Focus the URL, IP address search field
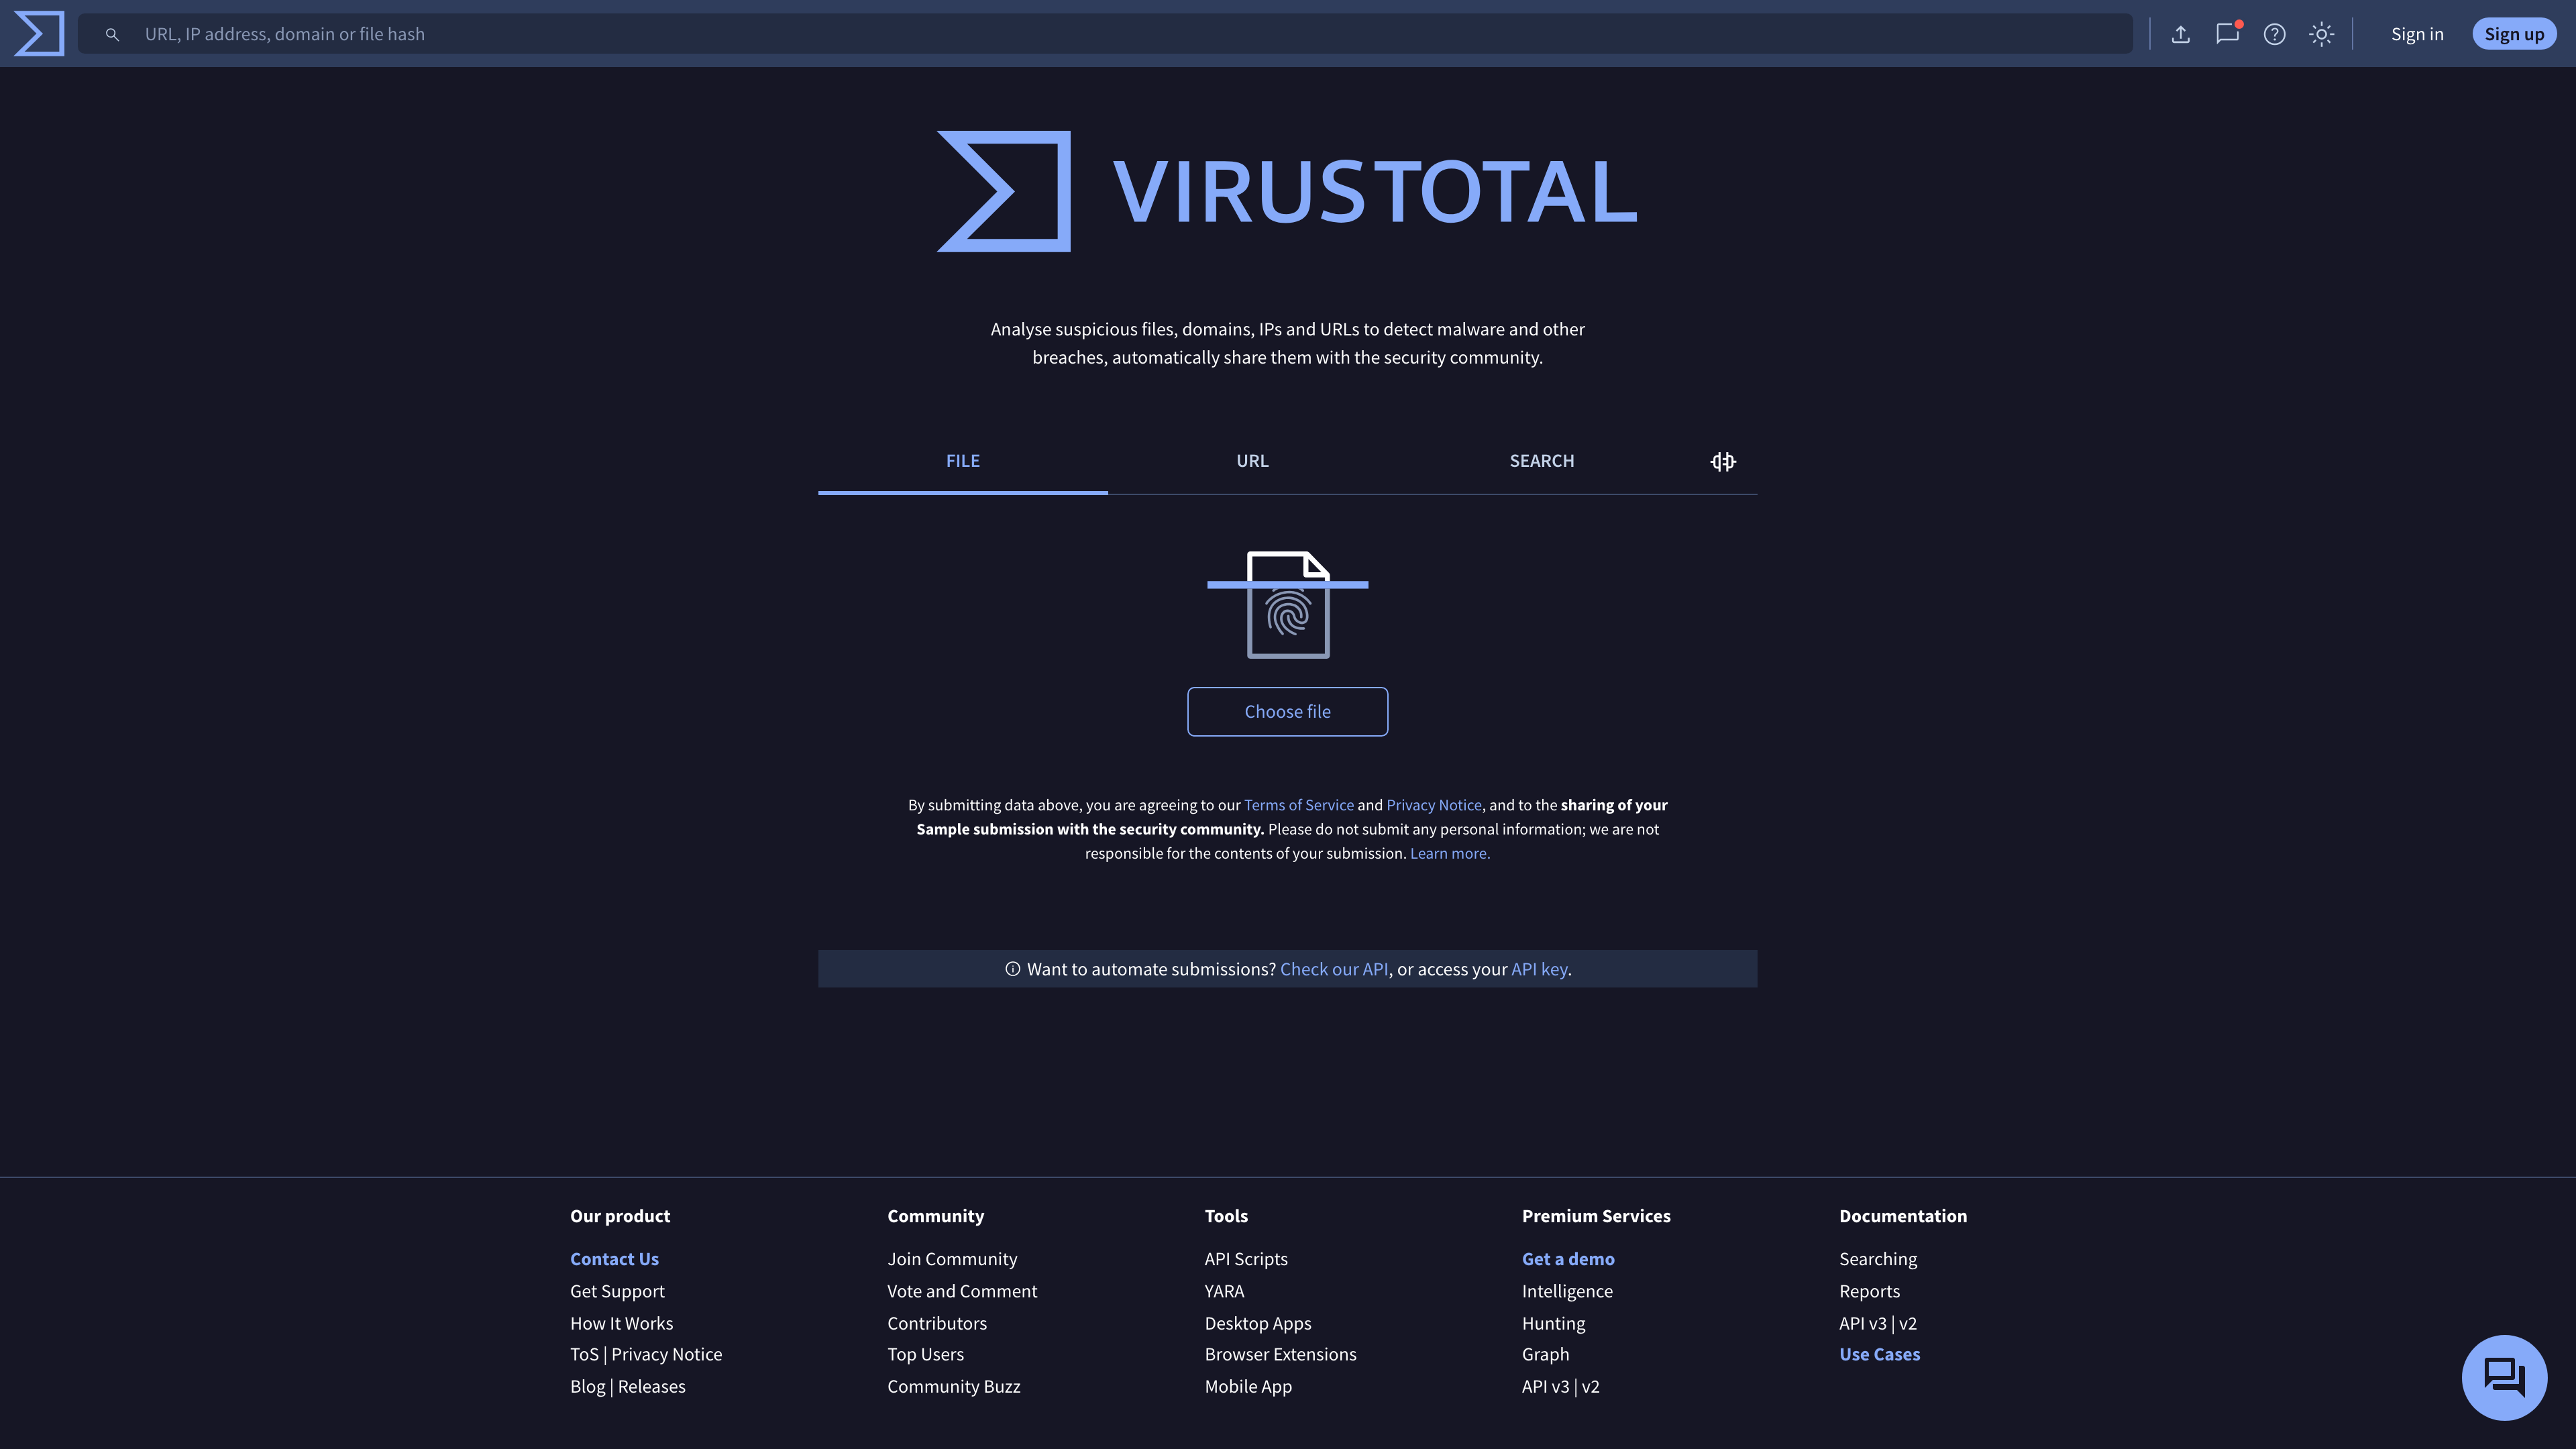Screen dimensions: 2576x1449 coord(1105,34)
